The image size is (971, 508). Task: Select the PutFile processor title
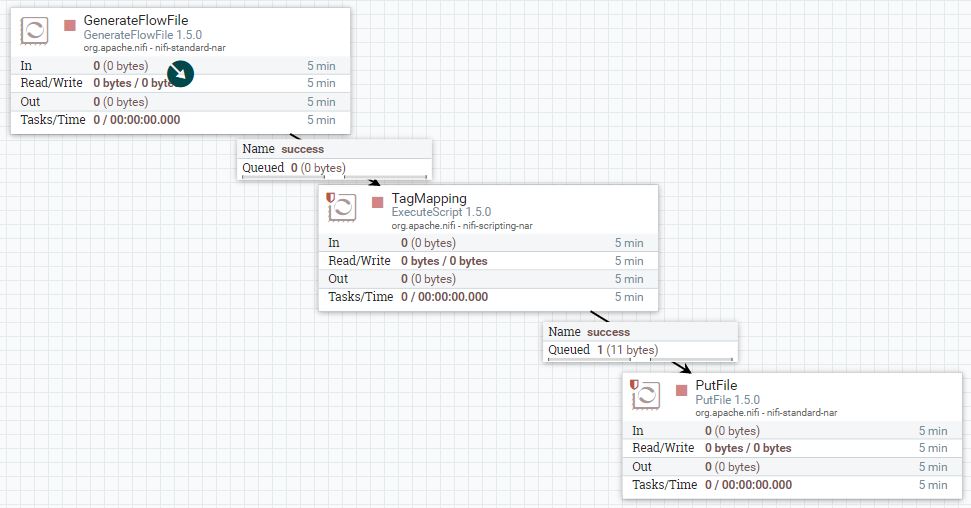[x=716, y=385]
